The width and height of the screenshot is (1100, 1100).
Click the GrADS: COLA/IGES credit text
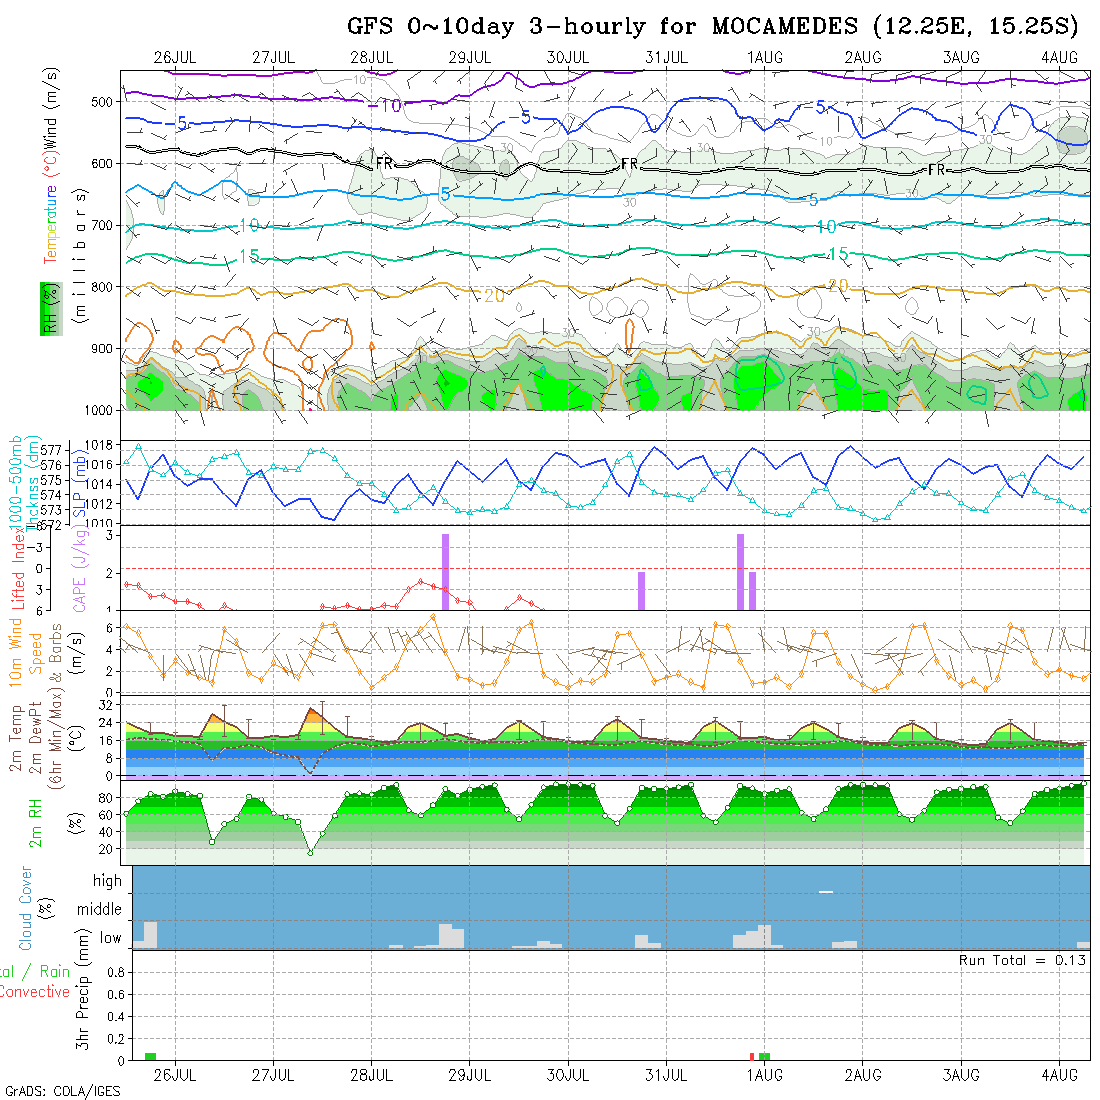pyautogui.click(x=62, y=1091)
